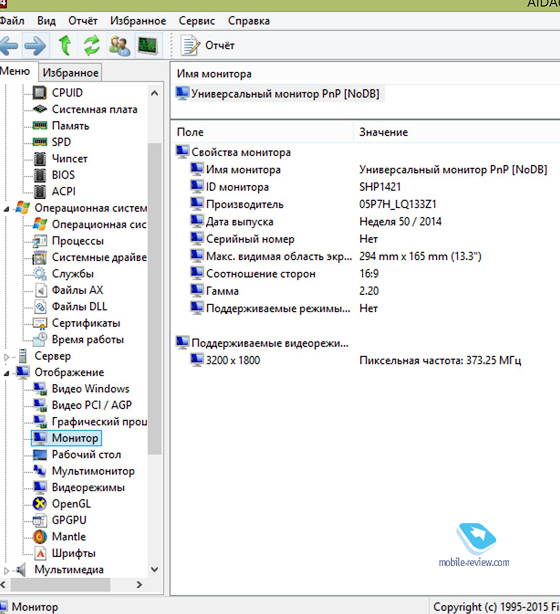Open the user management toolbar icon
Screen dimensions: 560x614
[119, 46]
